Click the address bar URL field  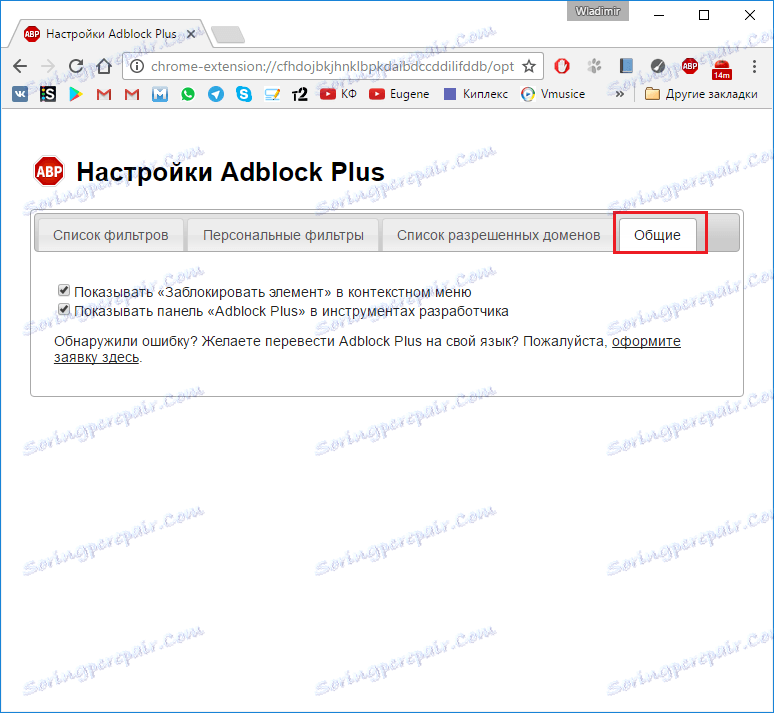[x=332, y=66]
